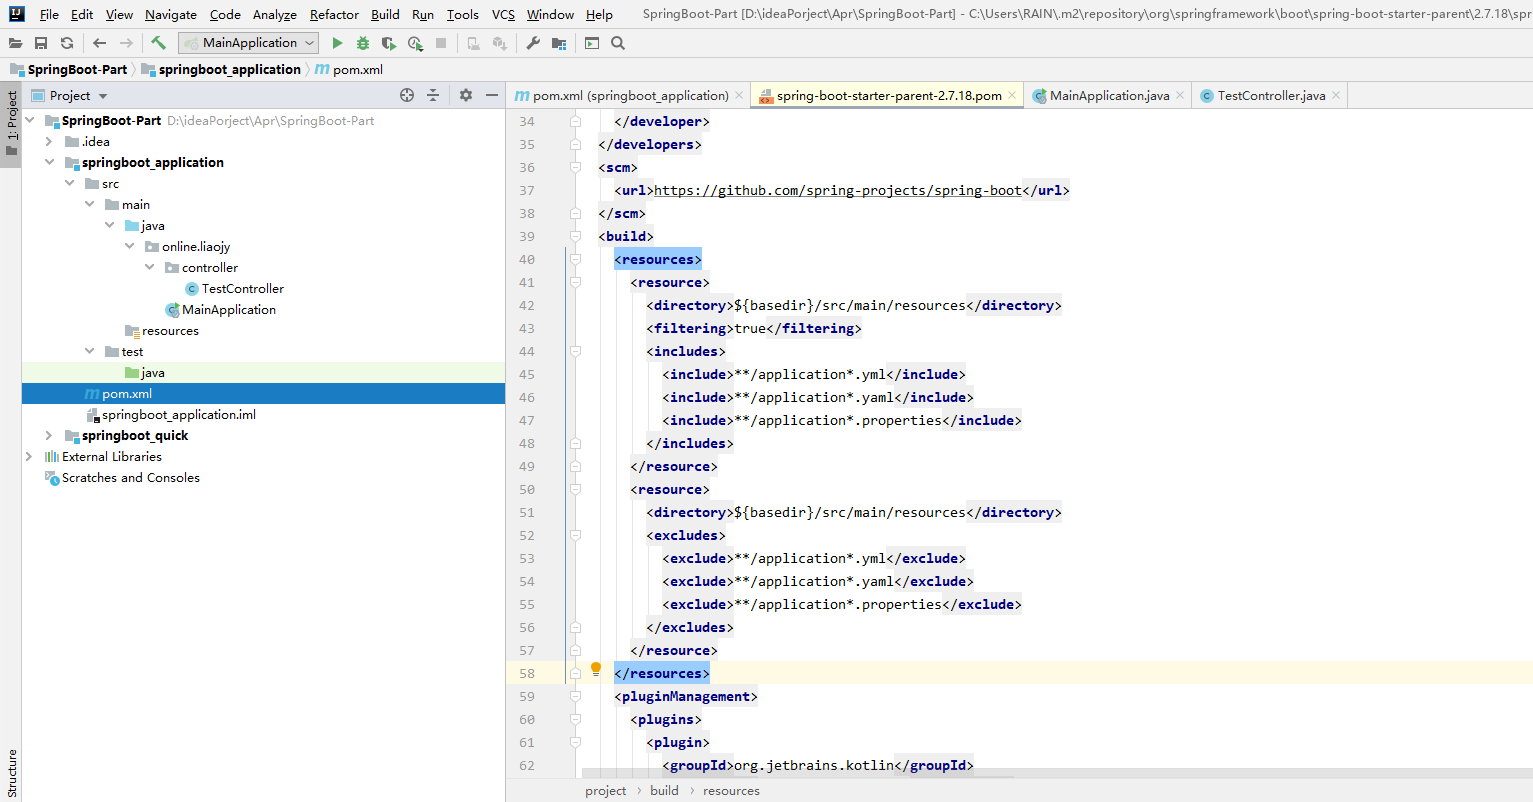Click the Save All toolbar icon
1533x802 pixels.
click(x=41, y=43)
